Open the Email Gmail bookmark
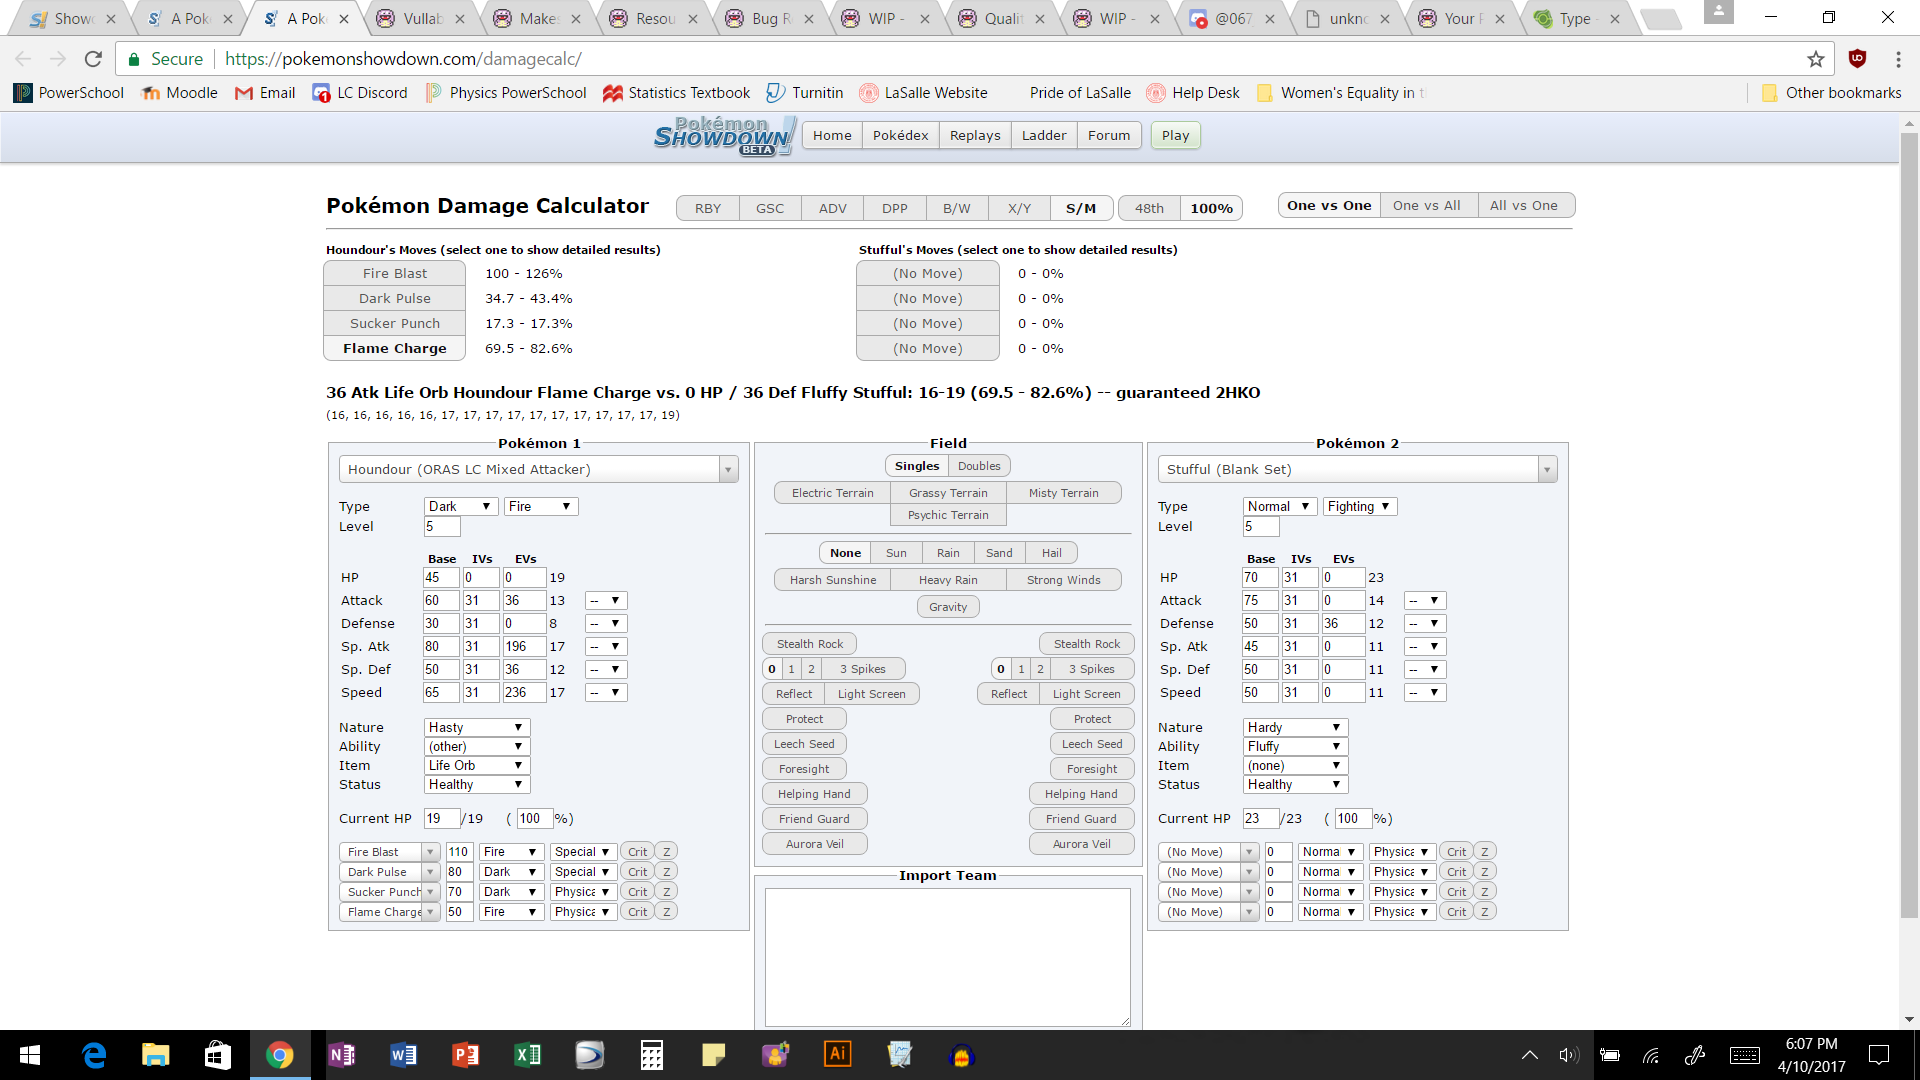The image size is (1920, 1080). [265, 93]
